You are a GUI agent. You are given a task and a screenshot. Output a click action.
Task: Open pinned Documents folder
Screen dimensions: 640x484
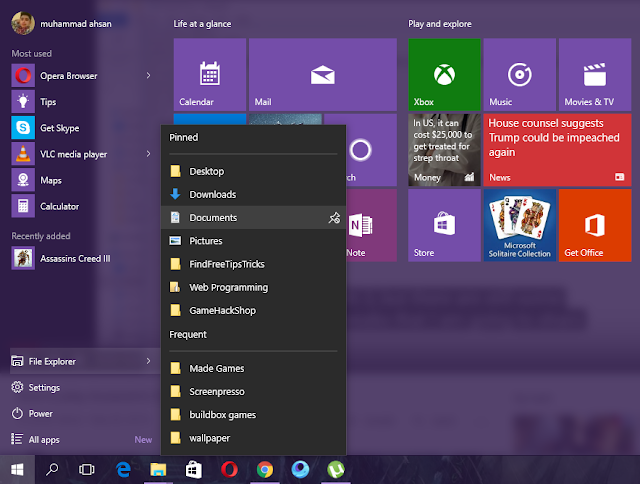tap(253, 218)
